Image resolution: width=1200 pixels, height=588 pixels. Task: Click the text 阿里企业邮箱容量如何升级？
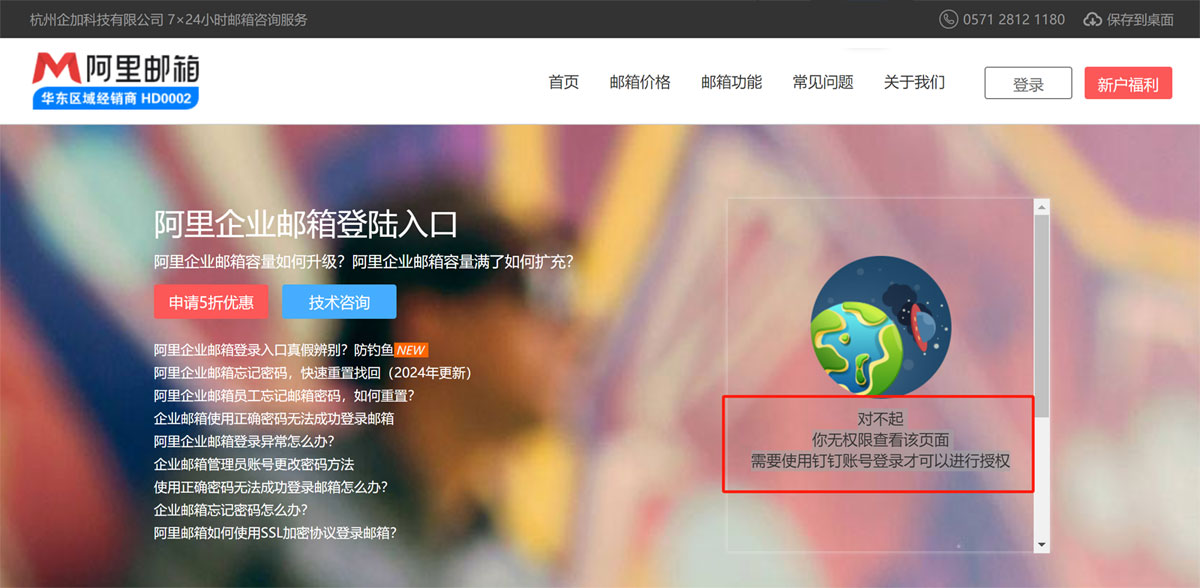click(x=251, y=262)
